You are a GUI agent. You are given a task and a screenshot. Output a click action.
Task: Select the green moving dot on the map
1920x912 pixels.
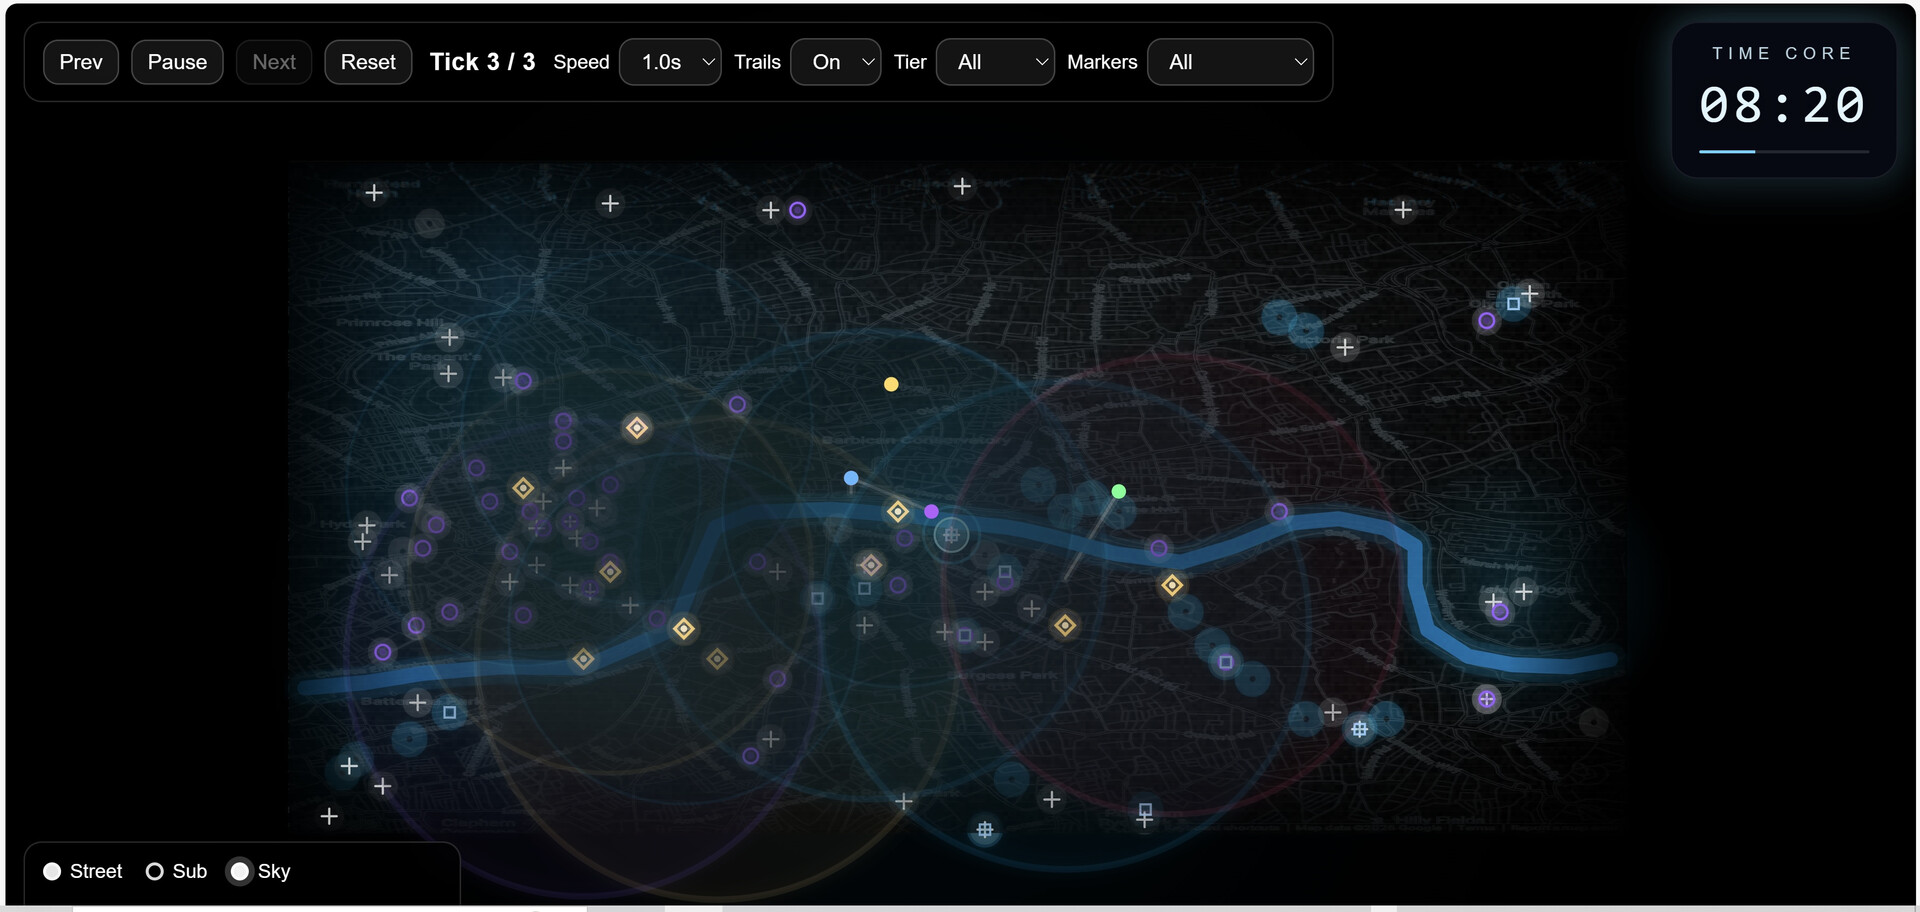coord(1118,490)
